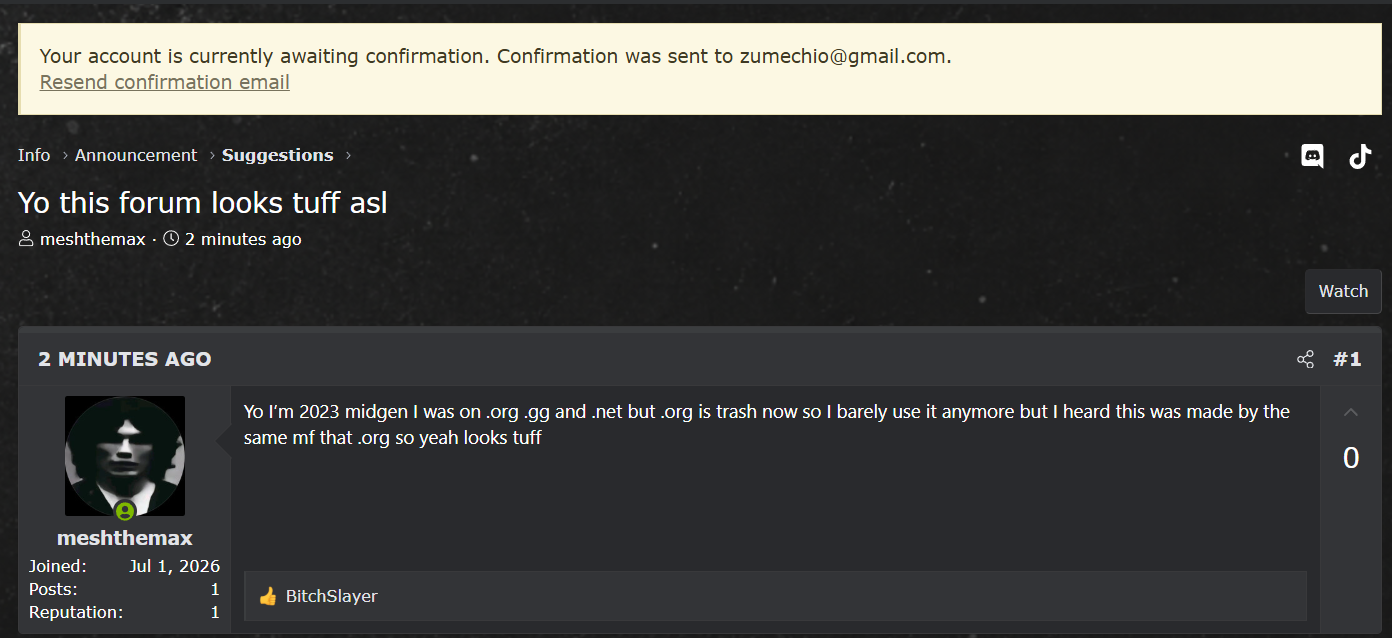
Task: Click the chevron after Suggestions breadcrumb
Action: tap(348, 155)
